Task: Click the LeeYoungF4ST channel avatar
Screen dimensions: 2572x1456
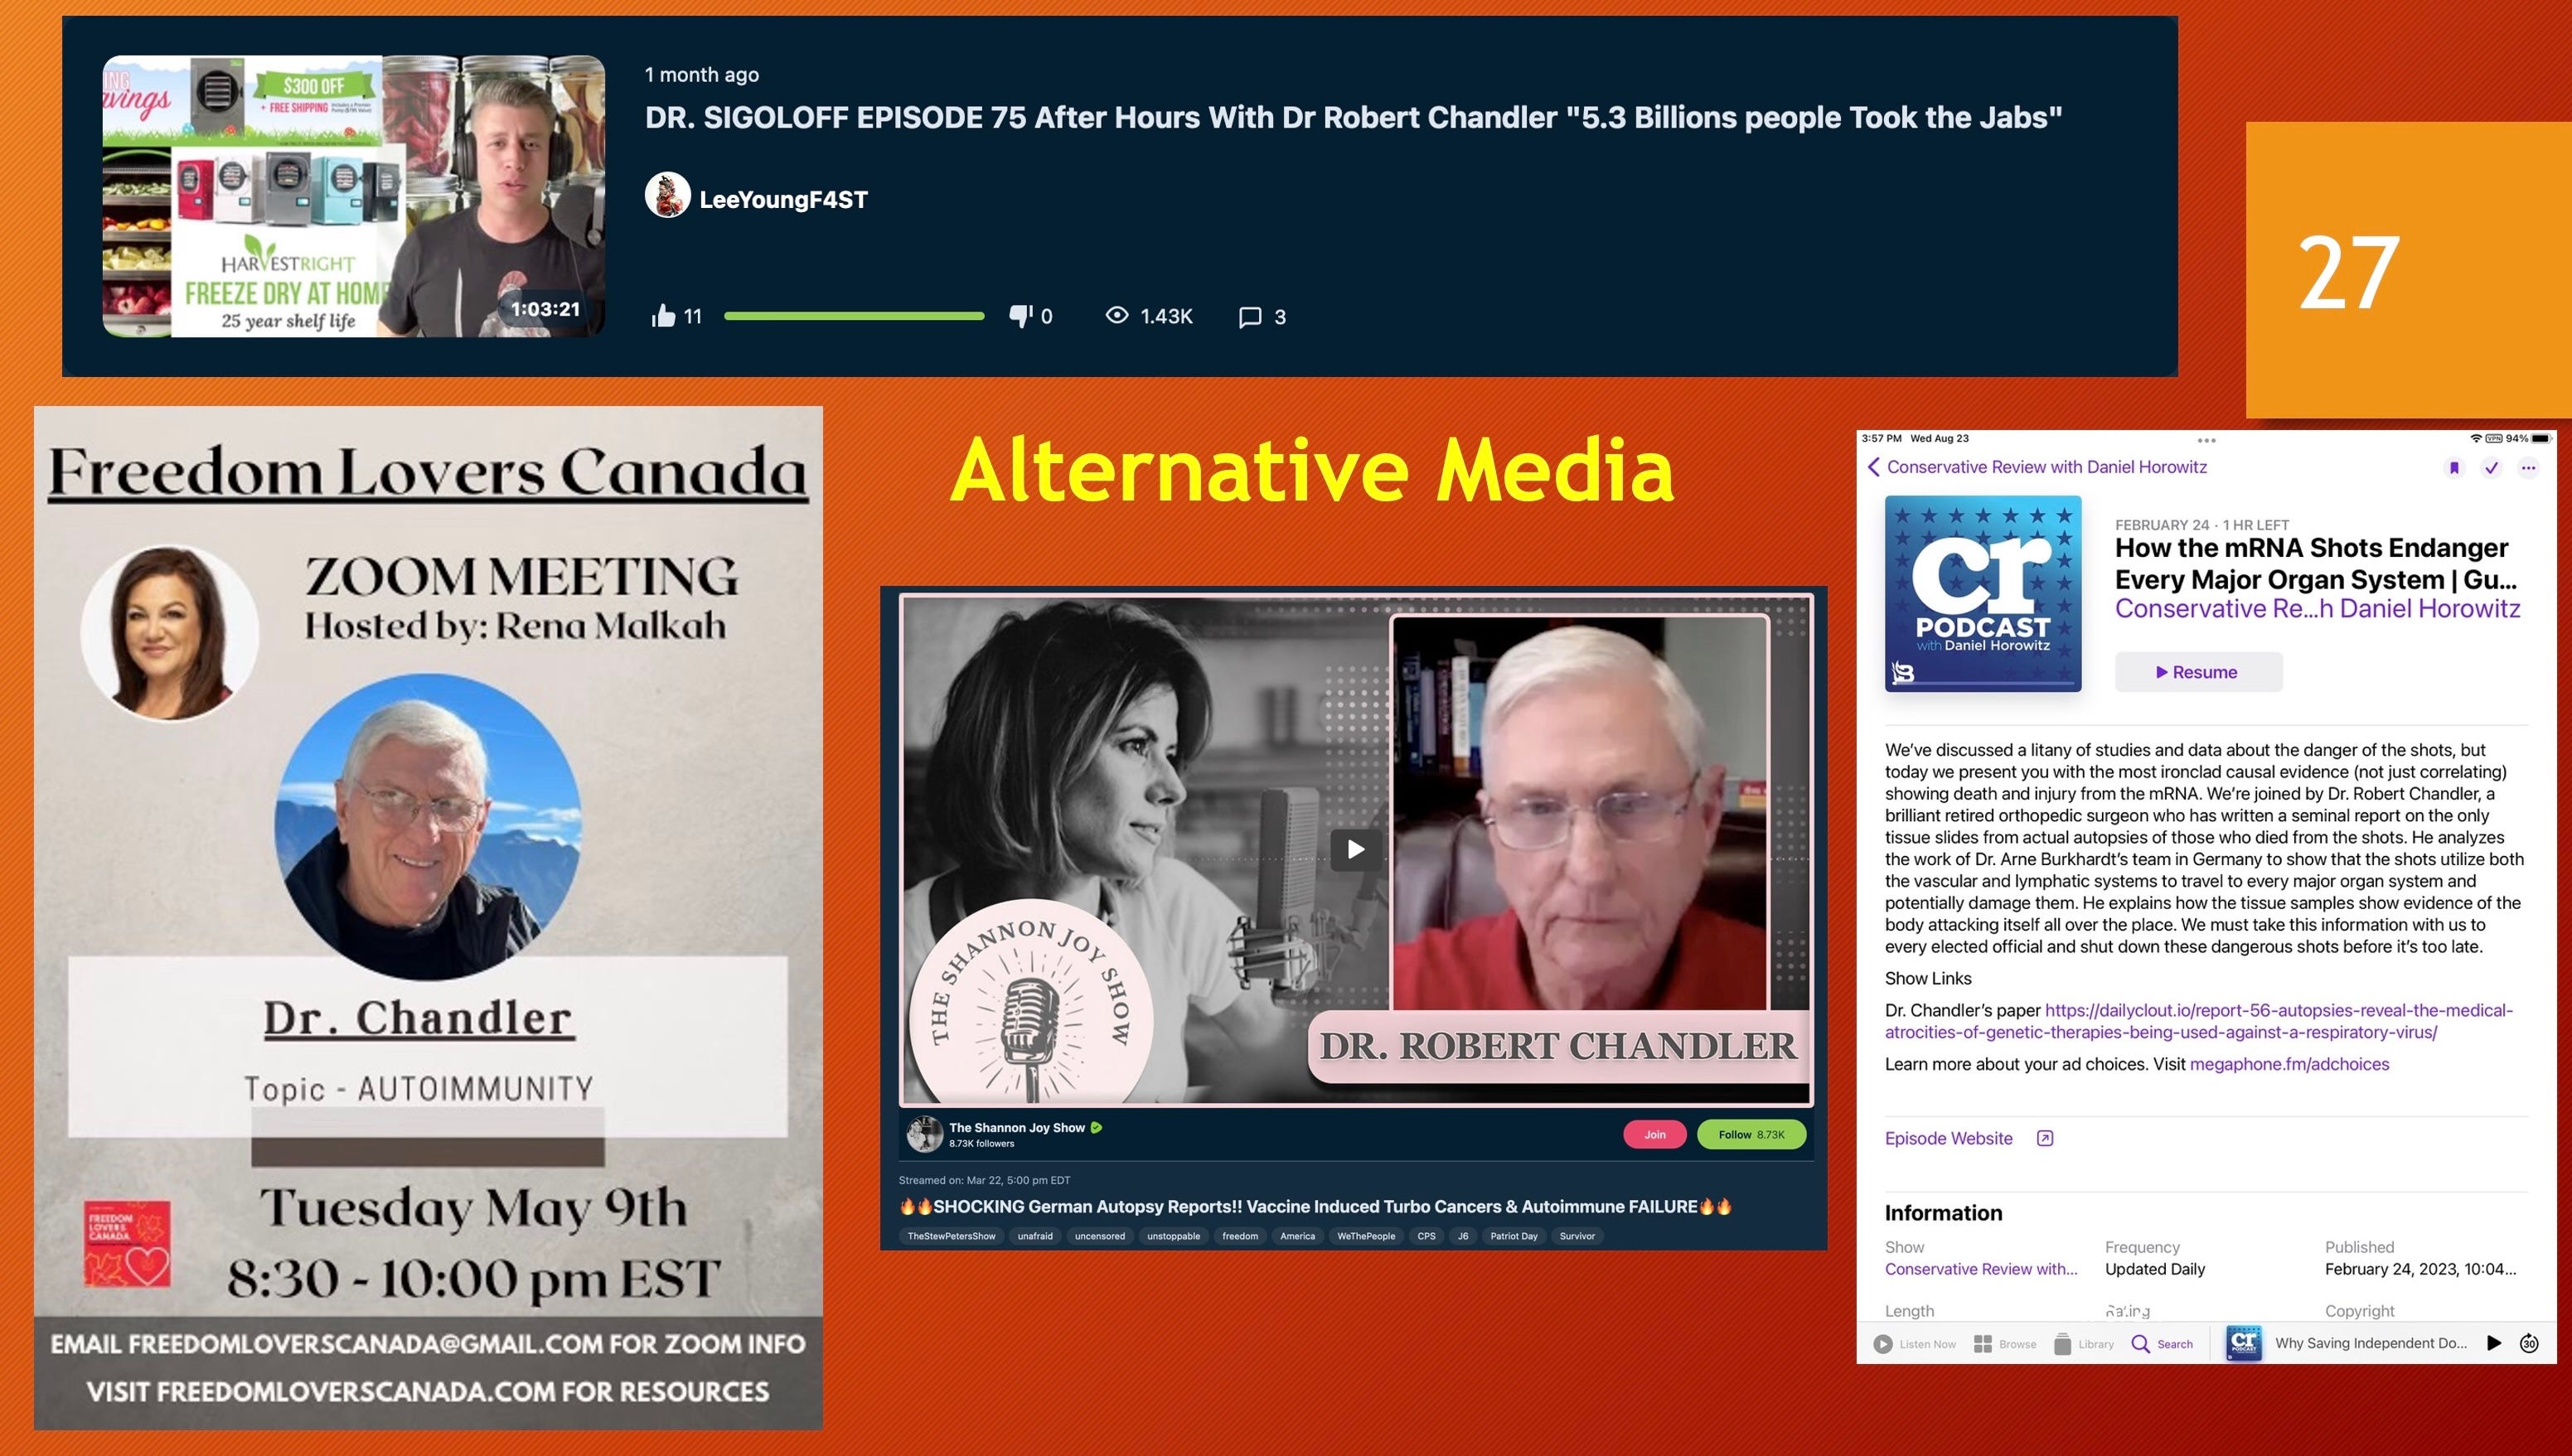Action: click(668, 195)
